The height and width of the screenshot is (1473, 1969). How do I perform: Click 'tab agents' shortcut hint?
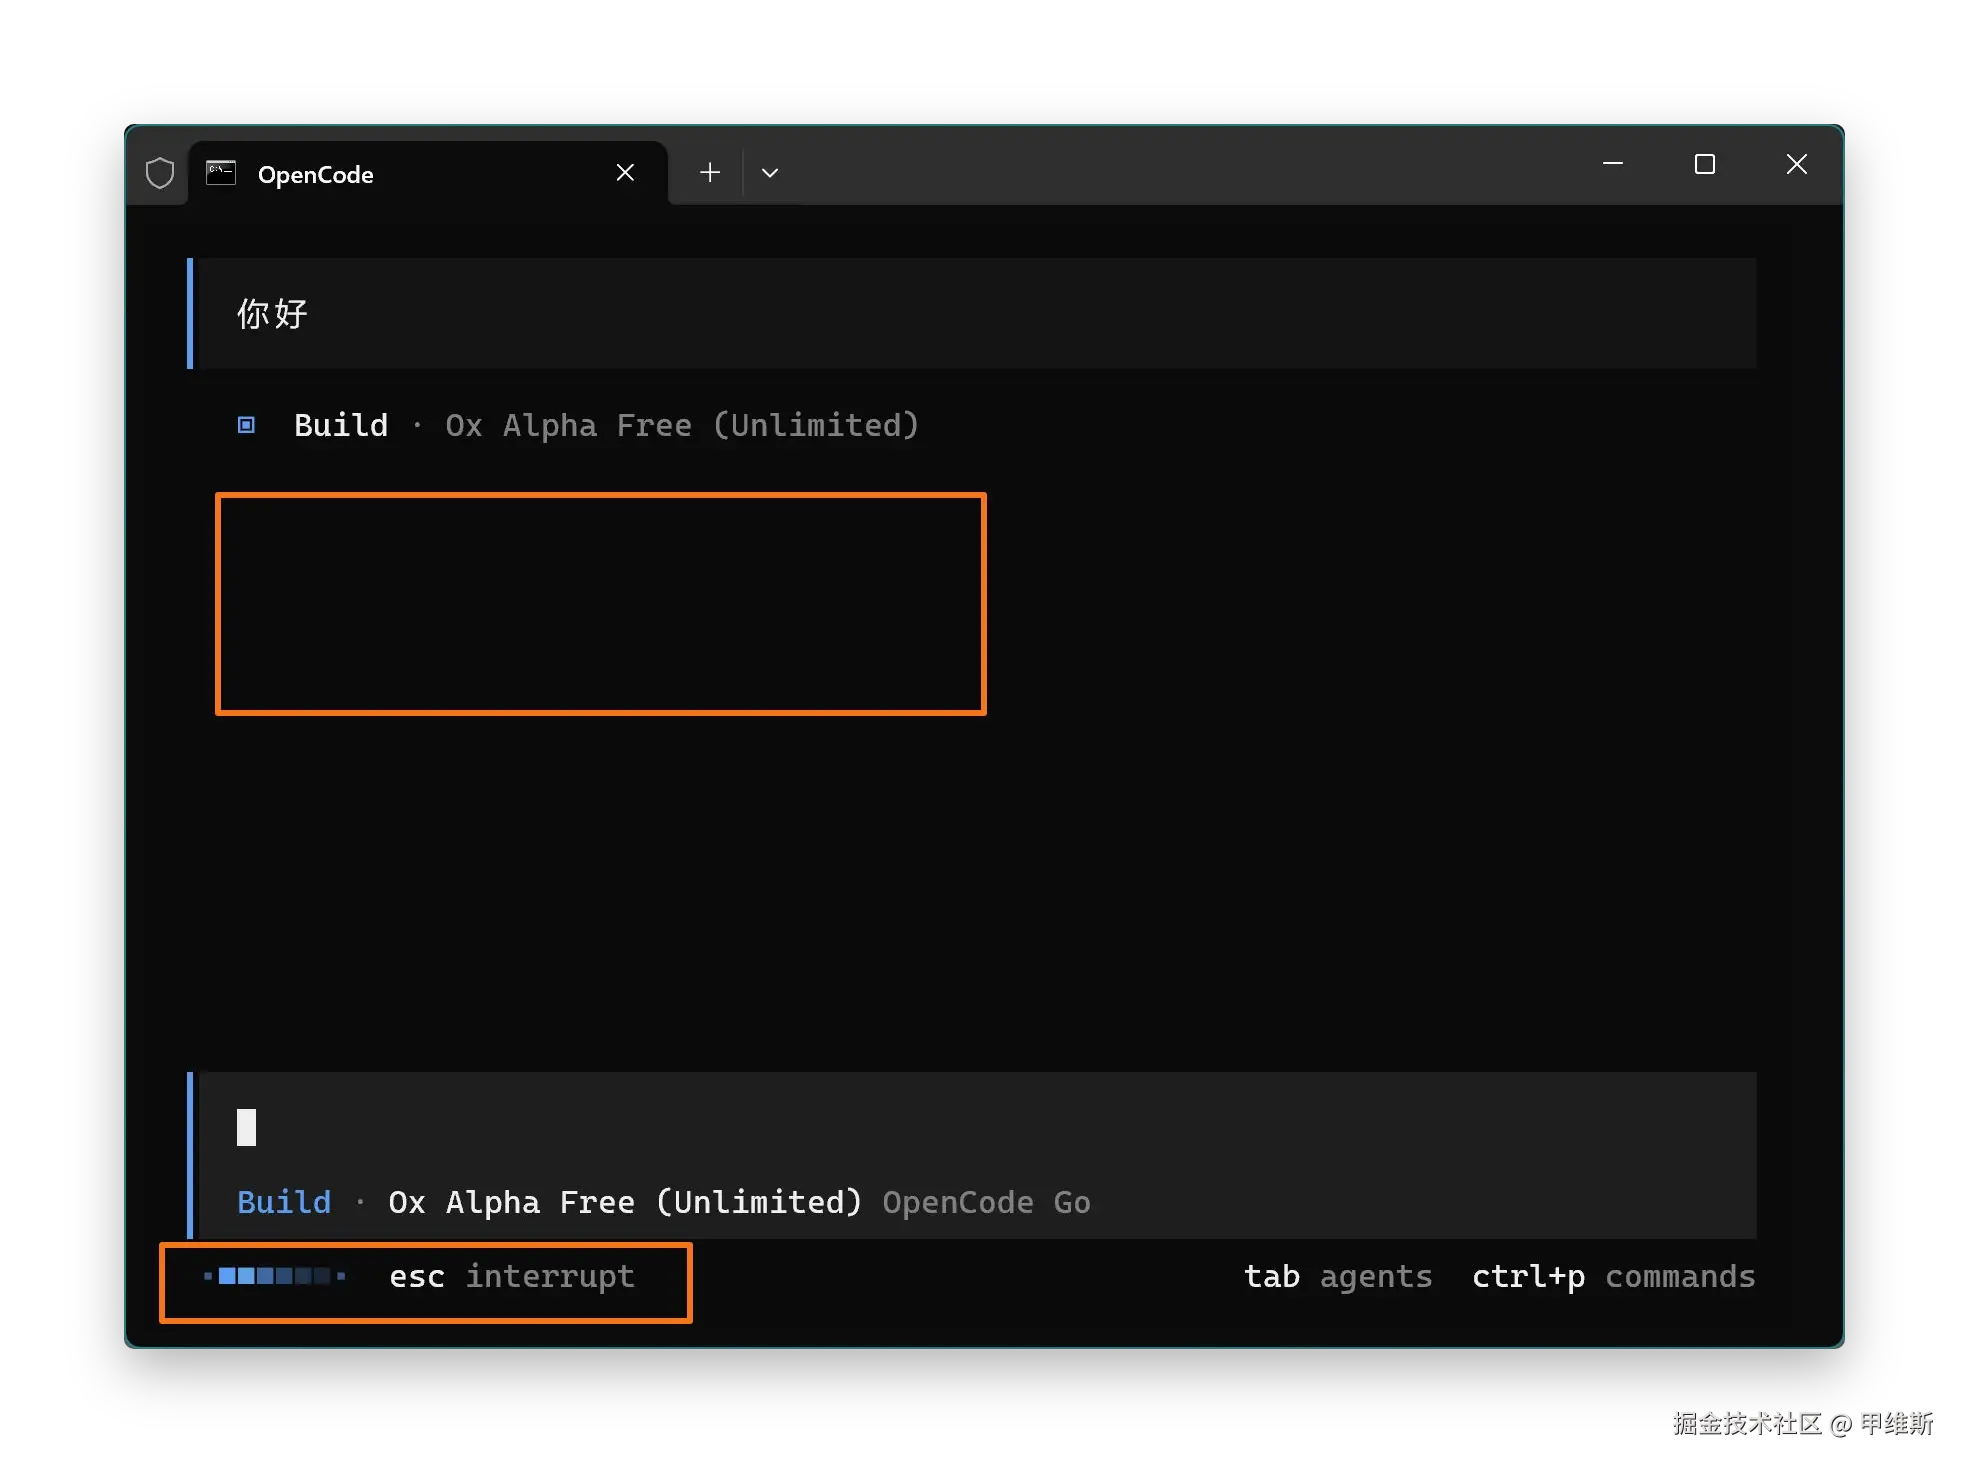point(1338,1277)
